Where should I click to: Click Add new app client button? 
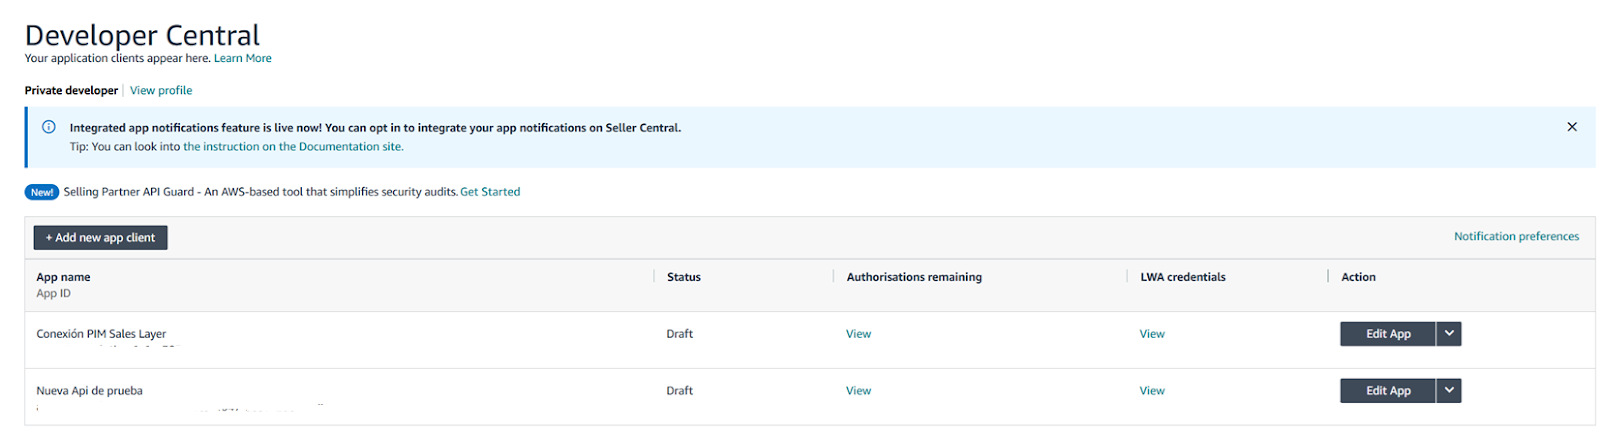100,238
